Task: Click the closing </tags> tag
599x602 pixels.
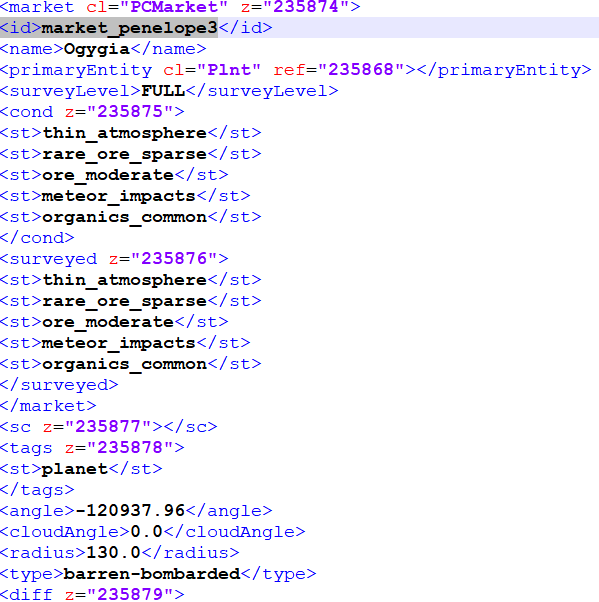Action: pos(37,490)
